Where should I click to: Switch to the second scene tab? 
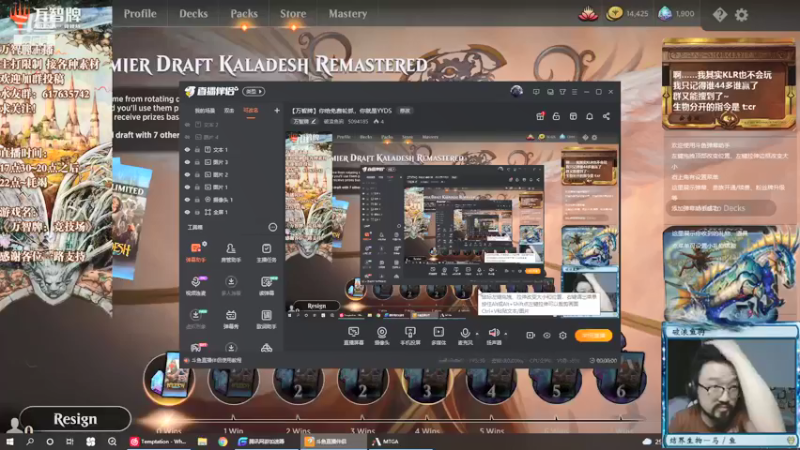point(229,111)
